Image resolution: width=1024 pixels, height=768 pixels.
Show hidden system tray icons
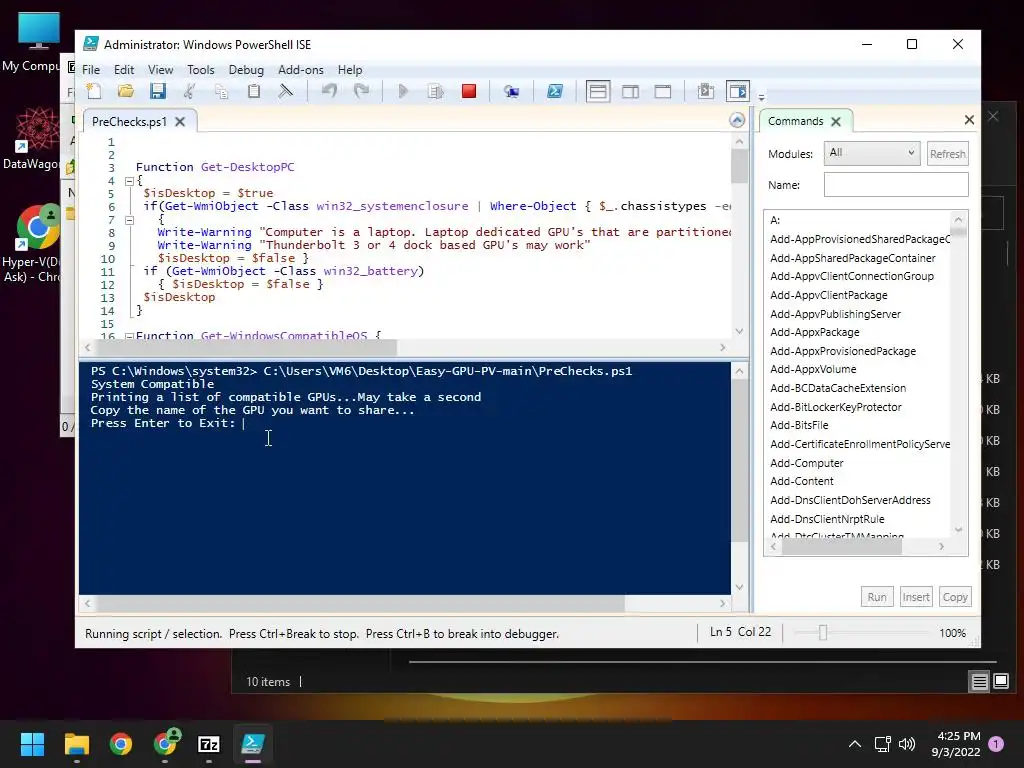854,744
